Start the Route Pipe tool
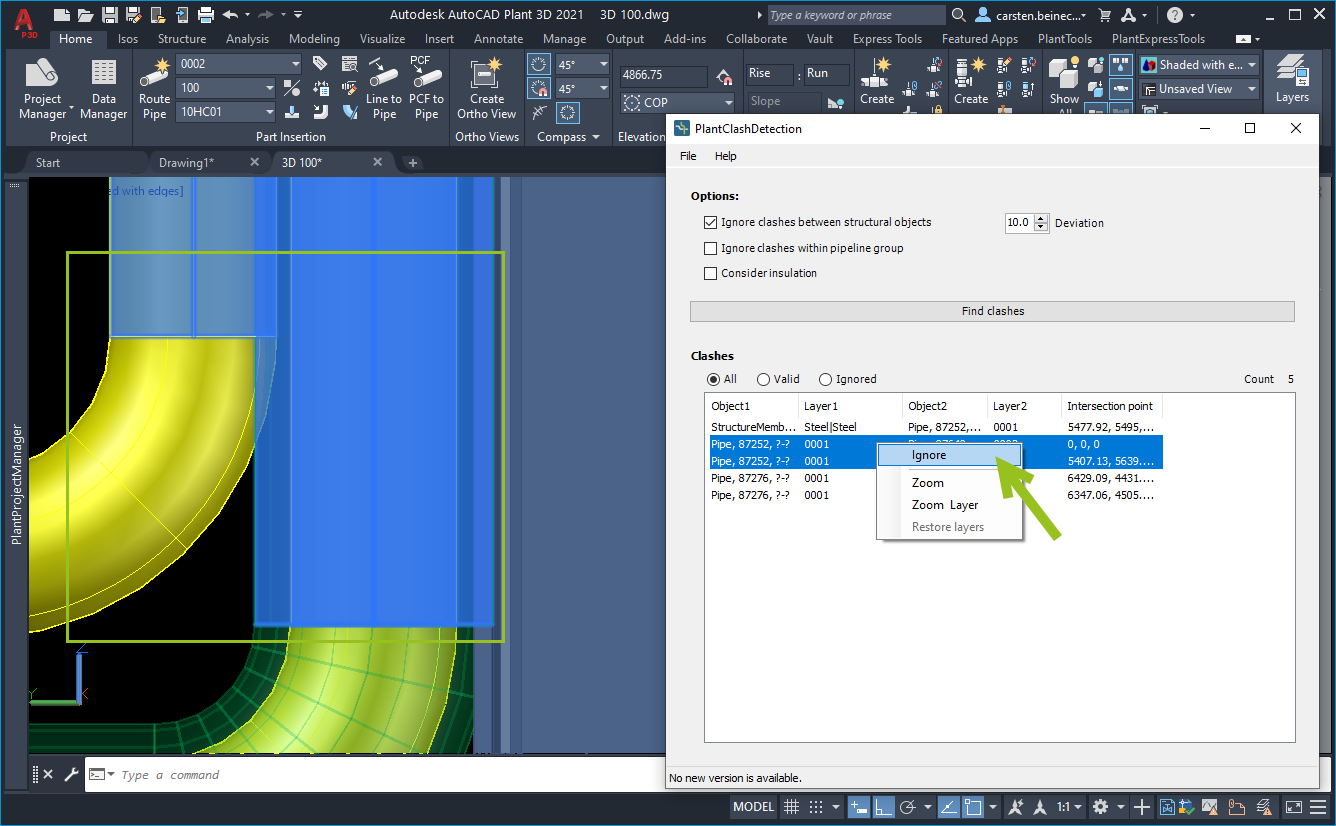This screenshot has width=1336, height=826. pyautogui.click(x=154, y=88)
